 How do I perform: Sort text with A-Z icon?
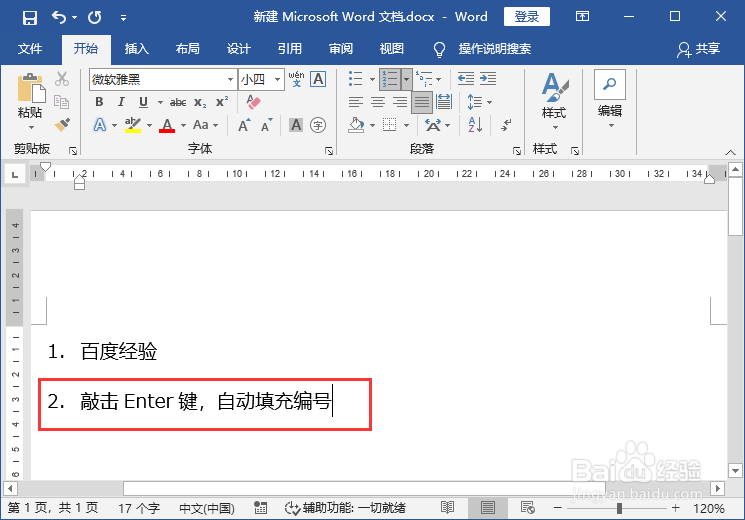tap(475, 125)
